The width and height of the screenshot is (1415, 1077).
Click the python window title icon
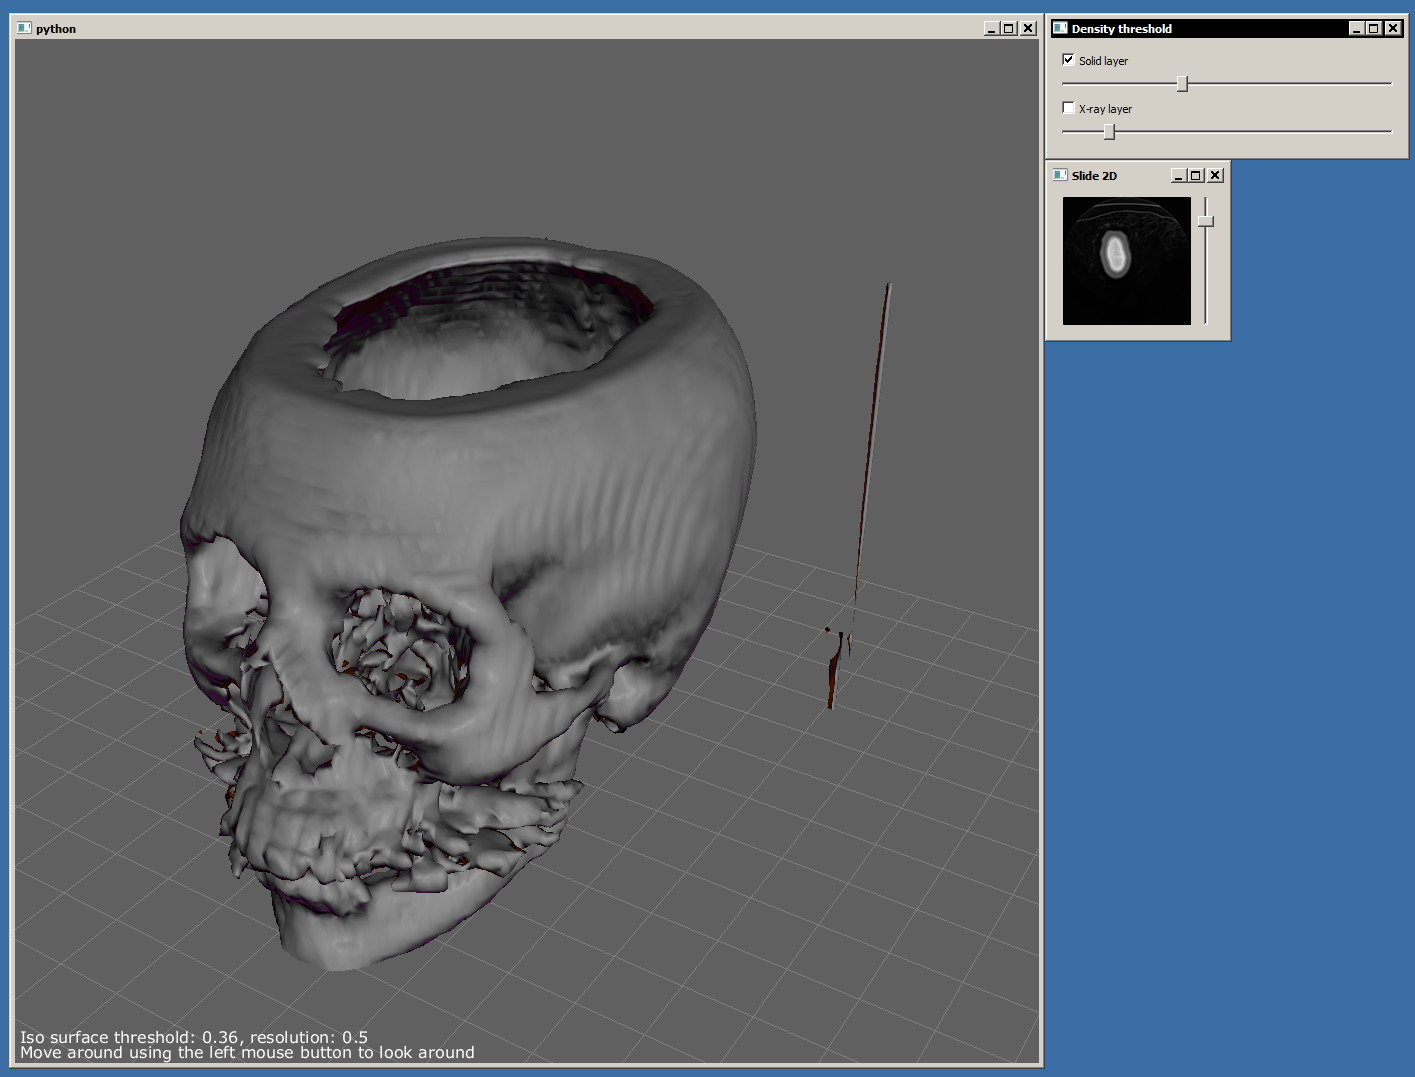(x=24, y=28)
